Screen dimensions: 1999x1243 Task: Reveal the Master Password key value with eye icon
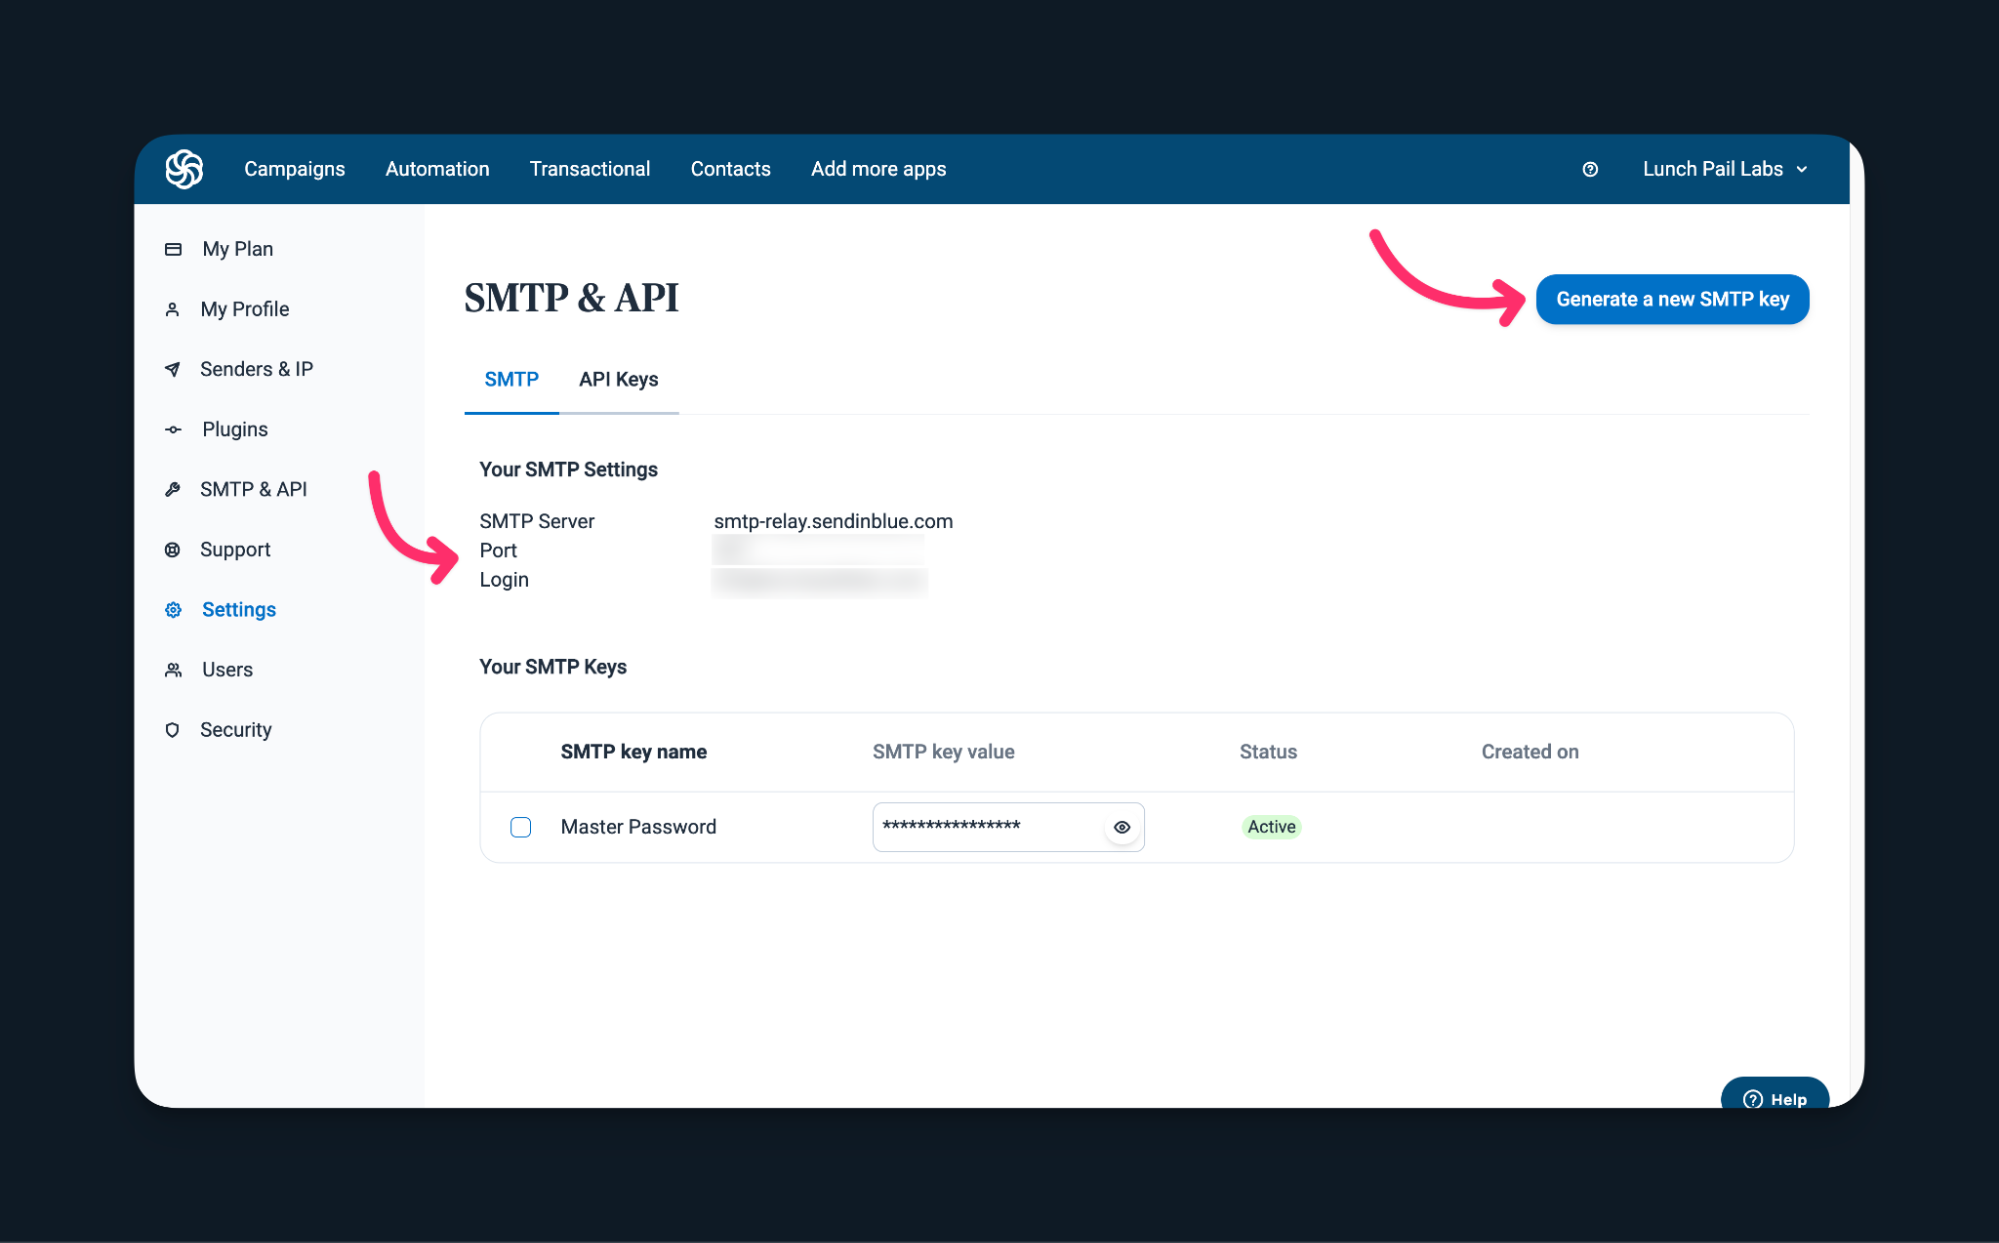point(1122,827)
